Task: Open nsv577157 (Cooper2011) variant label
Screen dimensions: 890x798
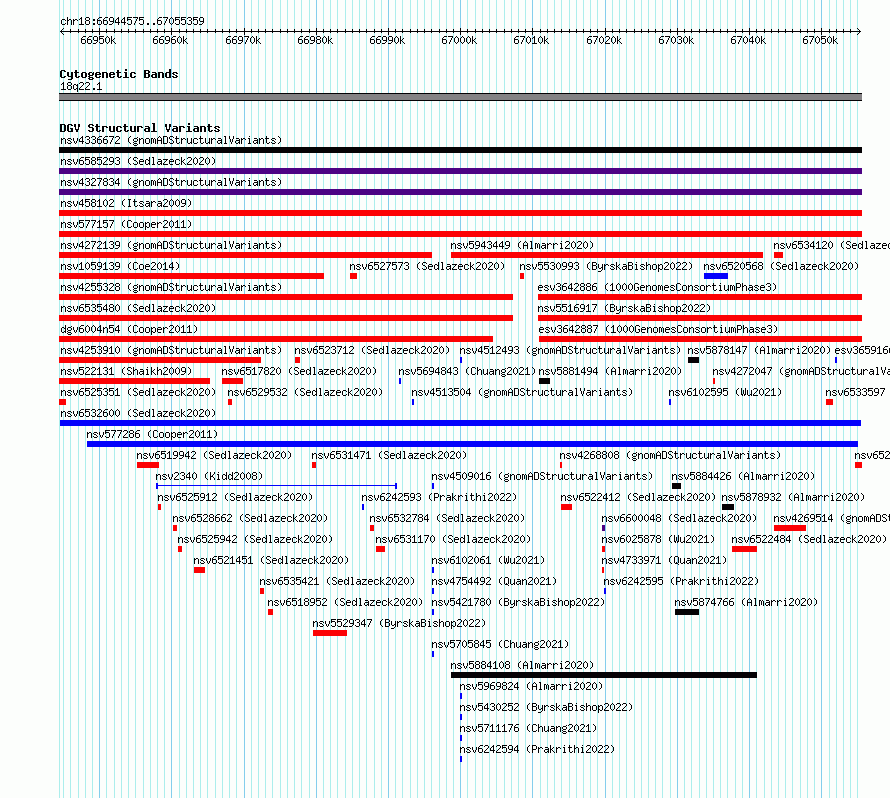Action: [x=126, y=224]
